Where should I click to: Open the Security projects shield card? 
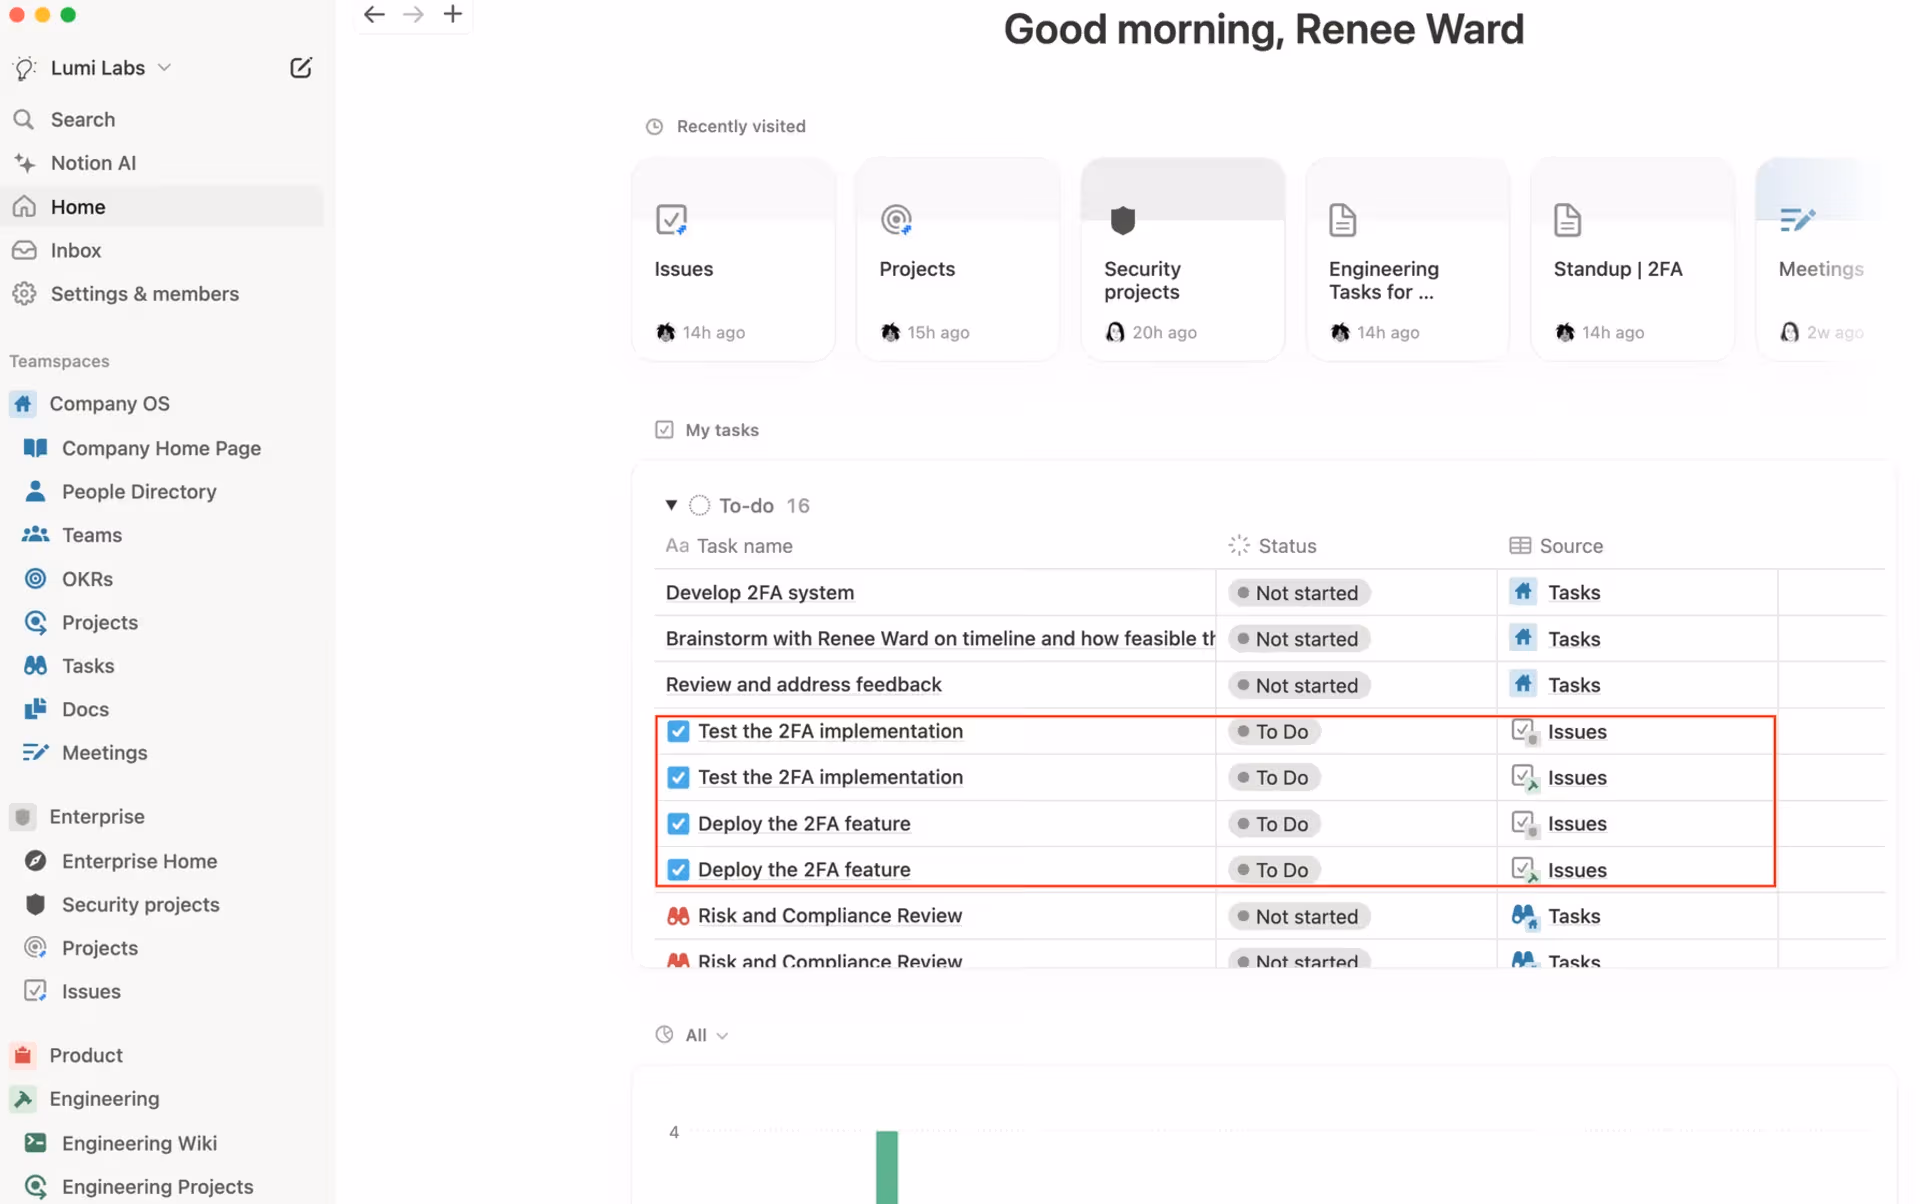point(1182,258)
